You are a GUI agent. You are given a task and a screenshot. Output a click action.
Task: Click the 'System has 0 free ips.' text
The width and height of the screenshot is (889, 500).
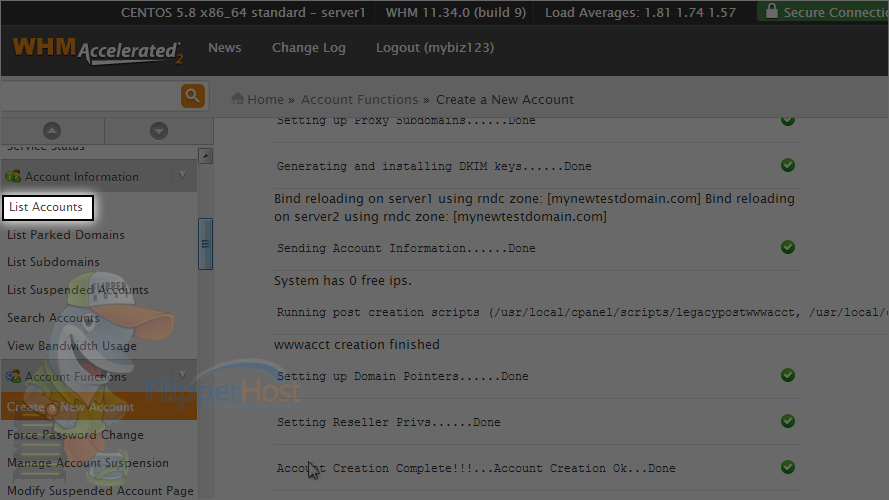click(343, 280)
